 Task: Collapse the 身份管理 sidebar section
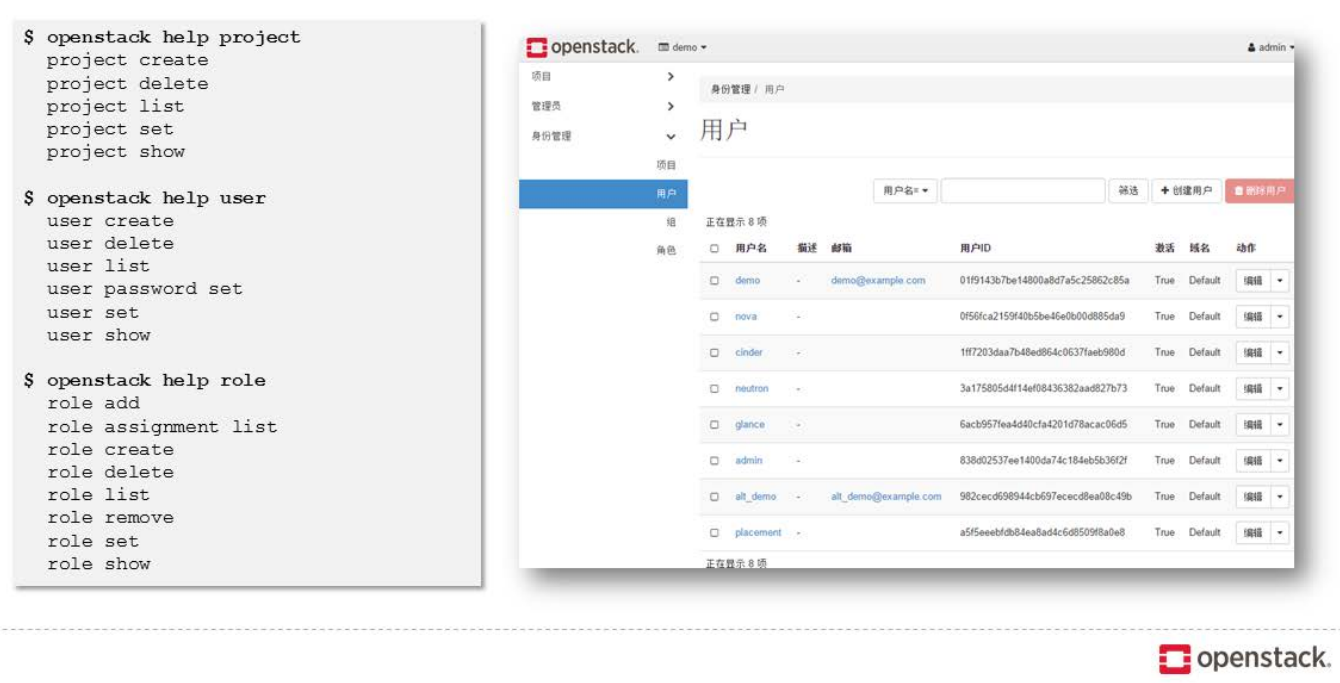click(603, 136)
